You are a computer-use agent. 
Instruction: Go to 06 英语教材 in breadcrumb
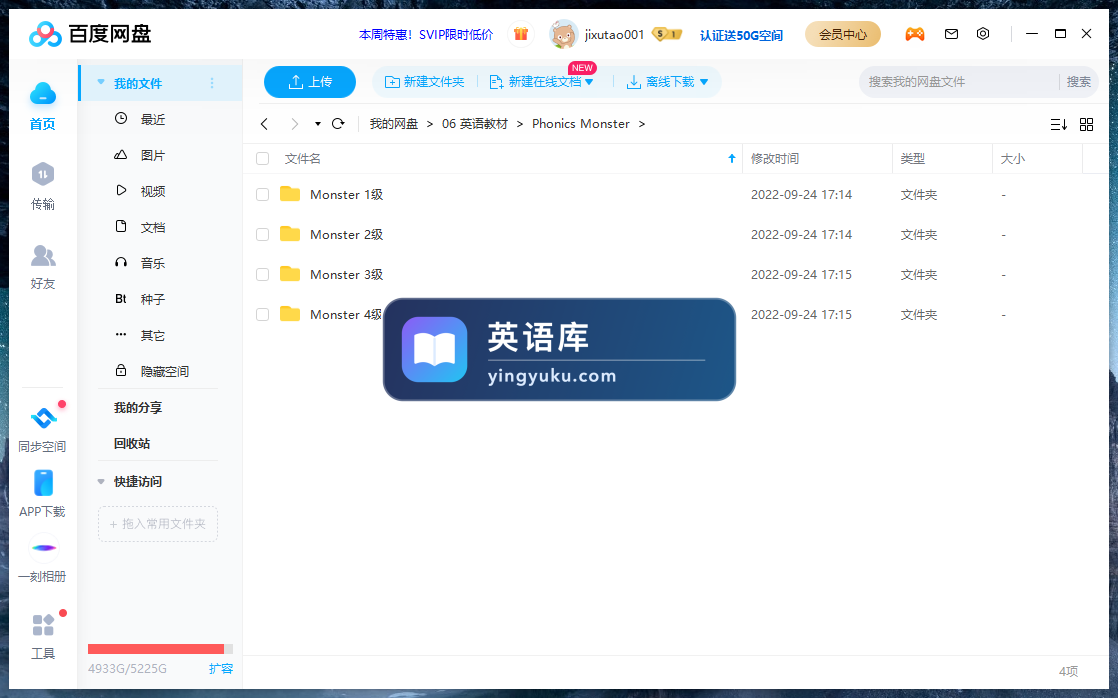point(475,124)
